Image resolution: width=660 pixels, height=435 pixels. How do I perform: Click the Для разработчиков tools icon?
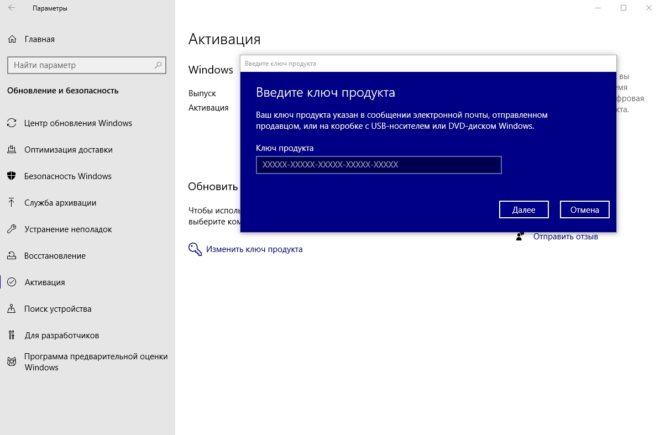[x=12, y=335]
